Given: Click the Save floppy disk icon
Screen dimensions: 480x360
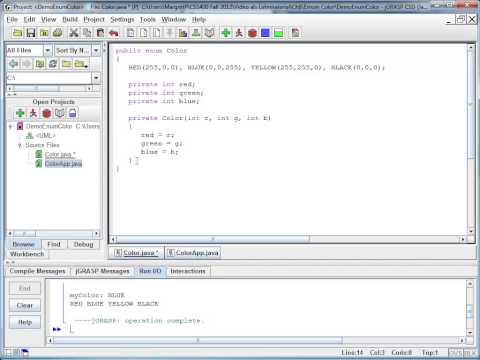Looking at the screenshot, I should [31, 33].
